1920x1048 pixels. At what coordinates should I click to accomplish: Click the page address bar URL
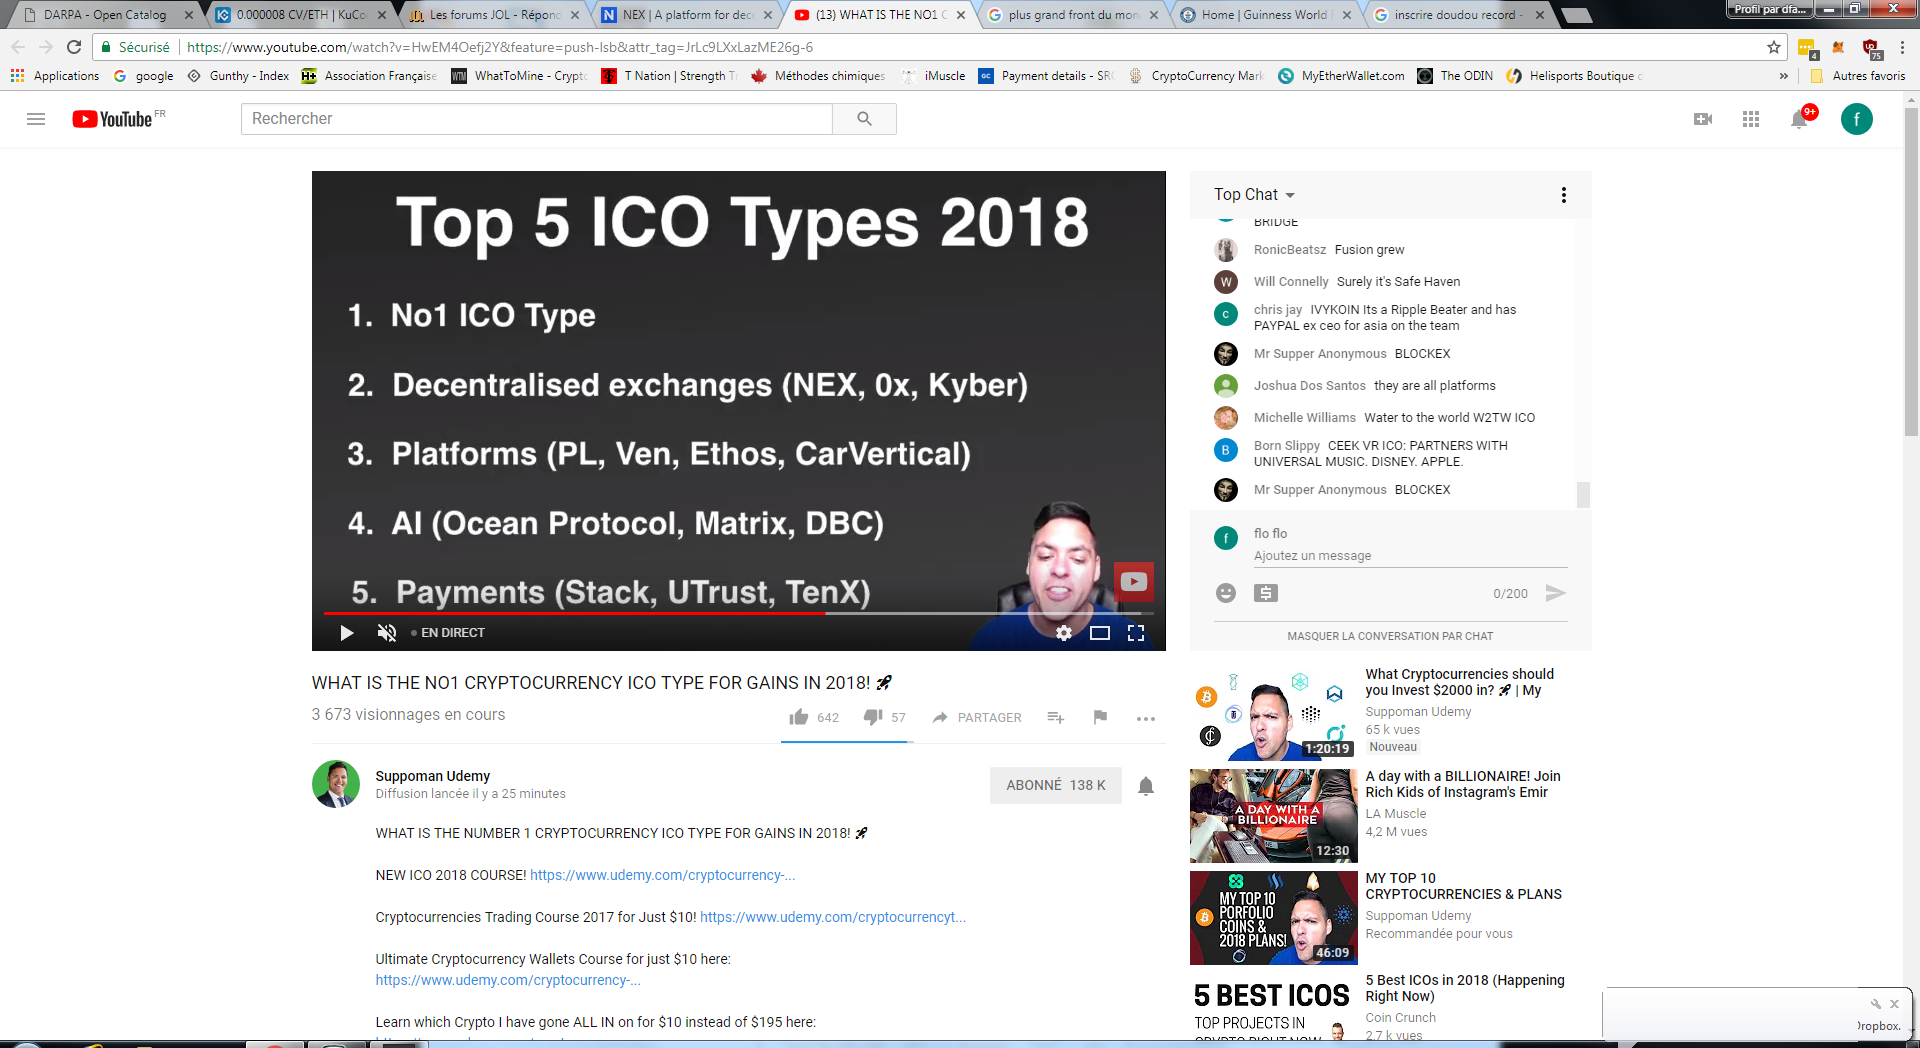point(500,47)
